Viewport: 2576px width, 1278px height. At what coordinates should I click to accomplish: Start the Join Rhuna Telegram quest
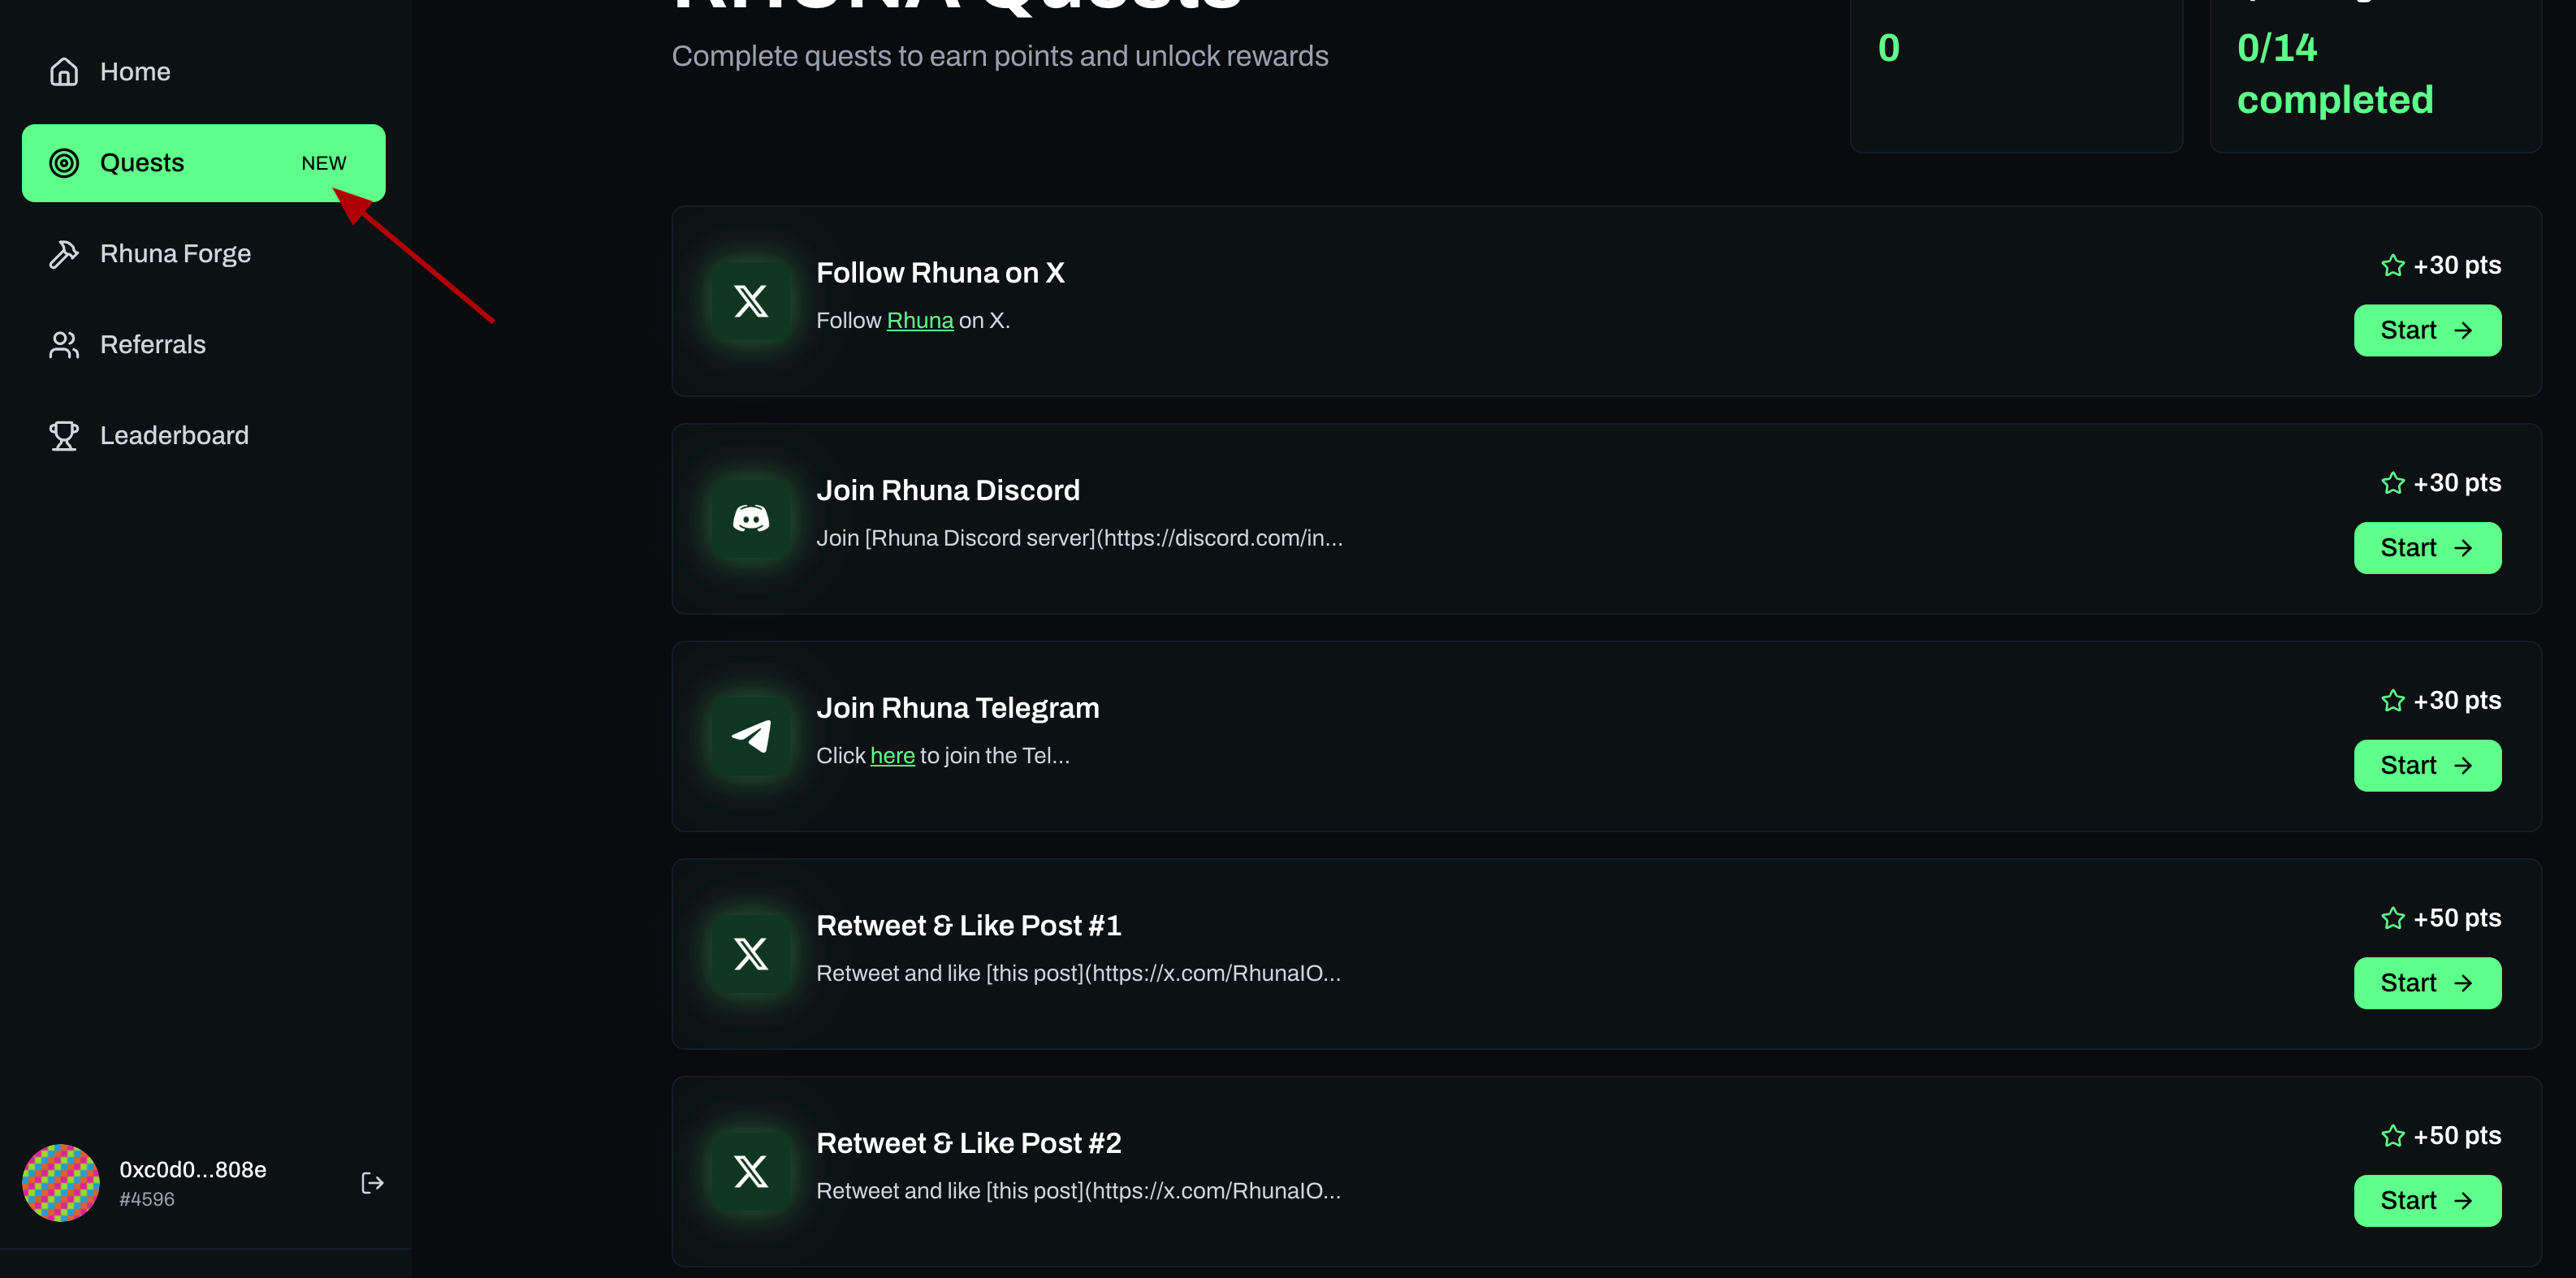coord(2427,766)
